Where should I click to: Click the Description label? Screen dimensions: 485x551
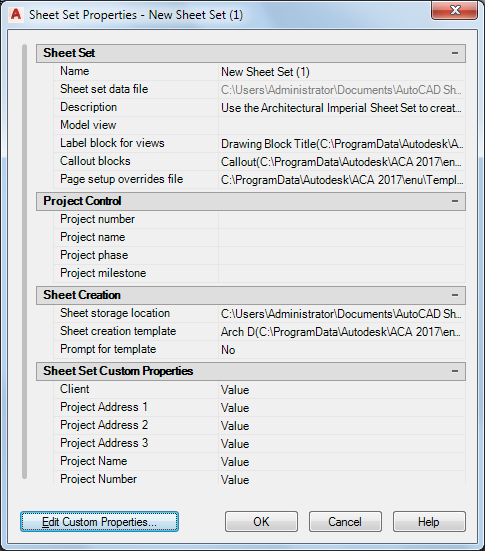[89, 107]
